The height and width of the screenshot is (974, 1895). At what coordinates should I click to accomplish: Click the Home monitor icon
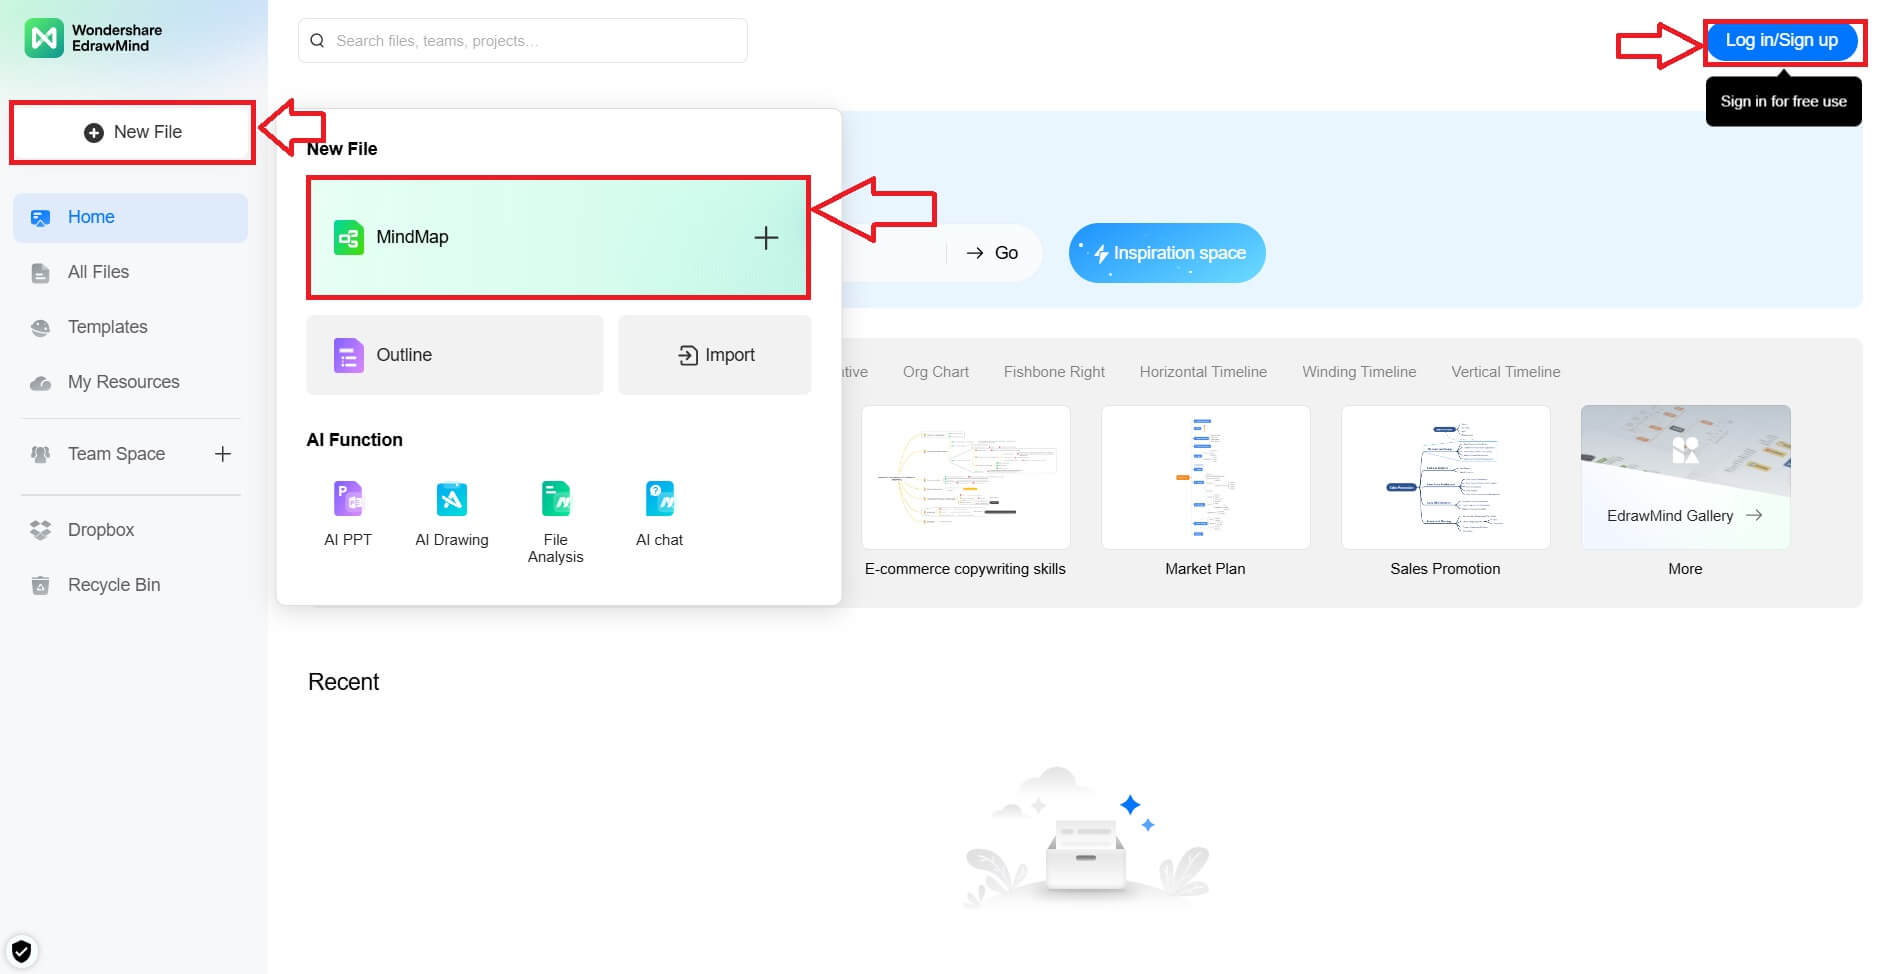point(40,218)
